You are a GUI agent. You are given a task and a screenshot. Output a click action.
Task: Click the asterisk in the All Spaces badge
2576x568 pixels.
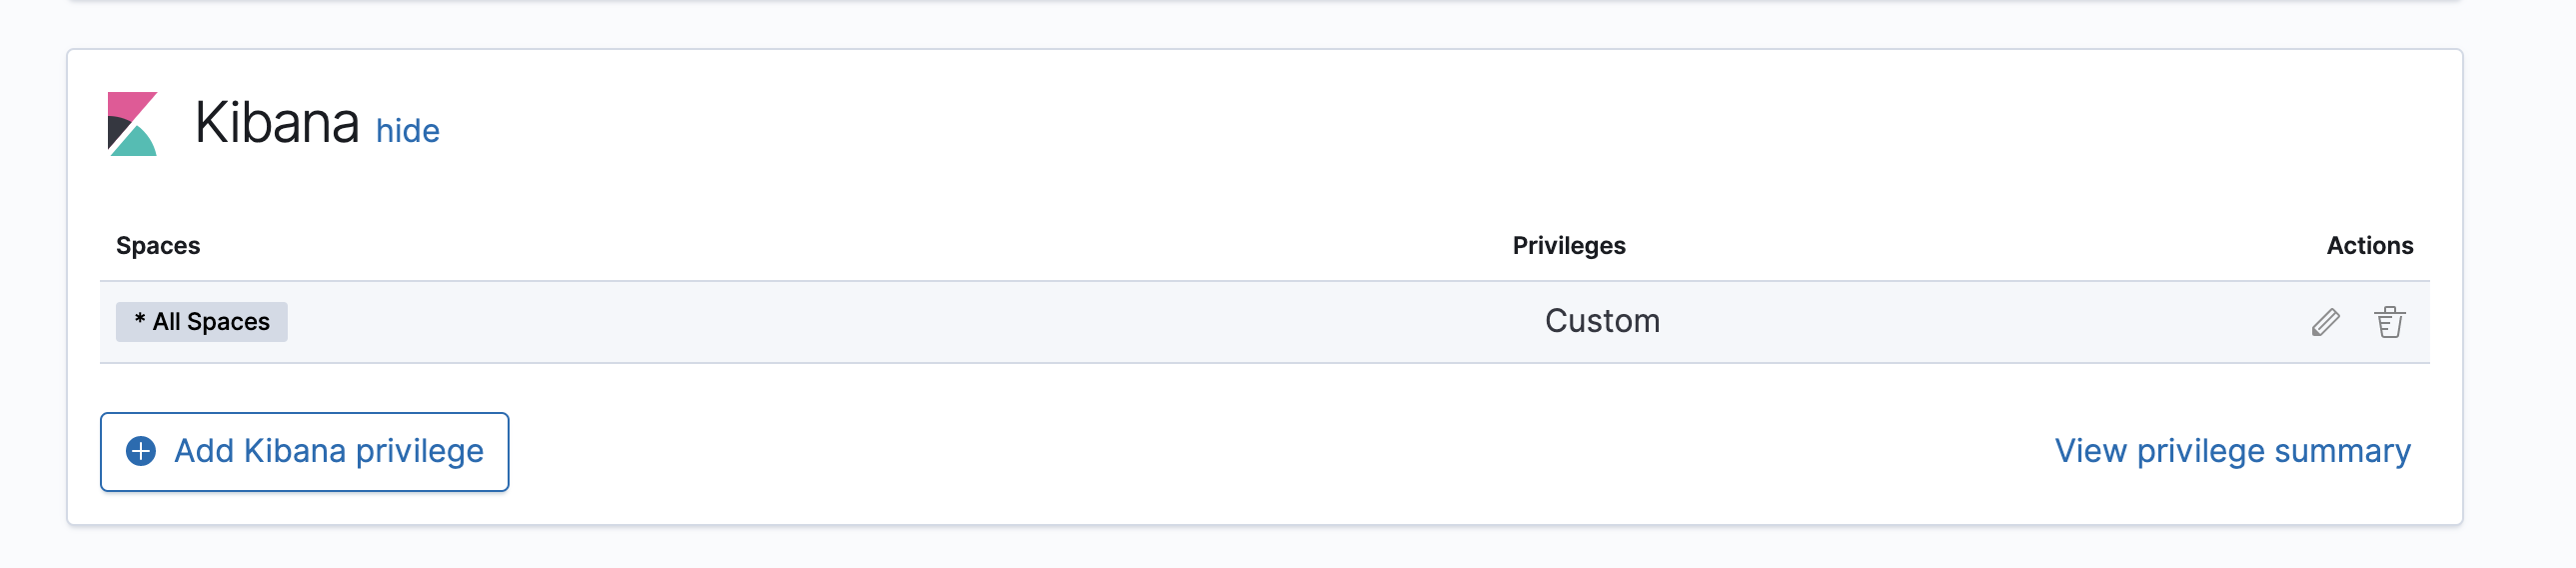pos(140,320)
